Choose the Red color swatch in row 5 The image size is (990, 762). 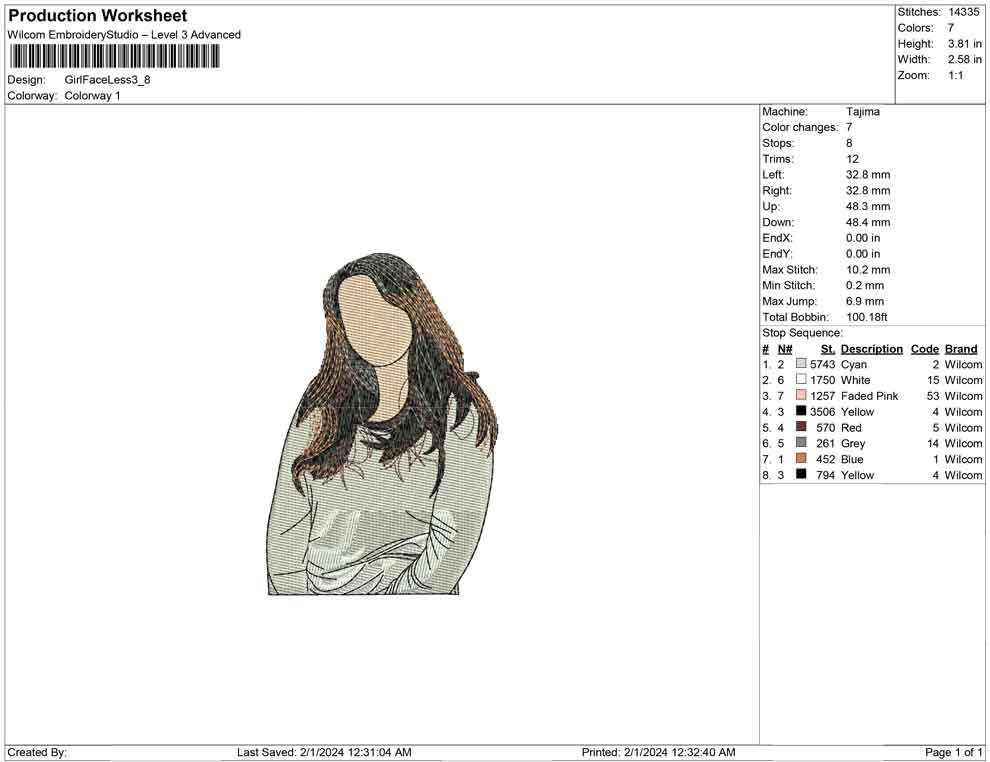[x=801, y=428]
